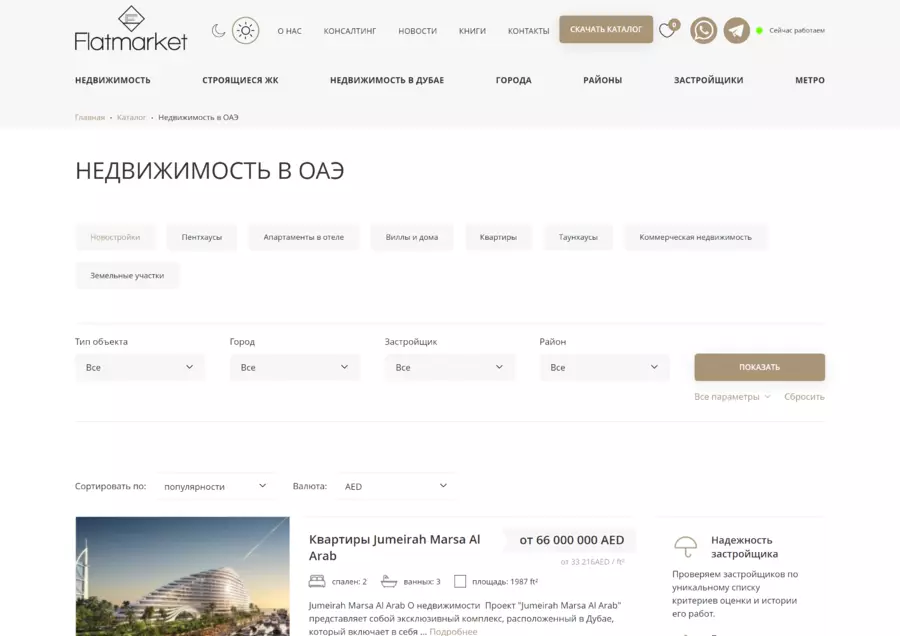Screen dimensions: 900x636
Task: Expand Все параметры filters
Action: [x=732, y=397]
